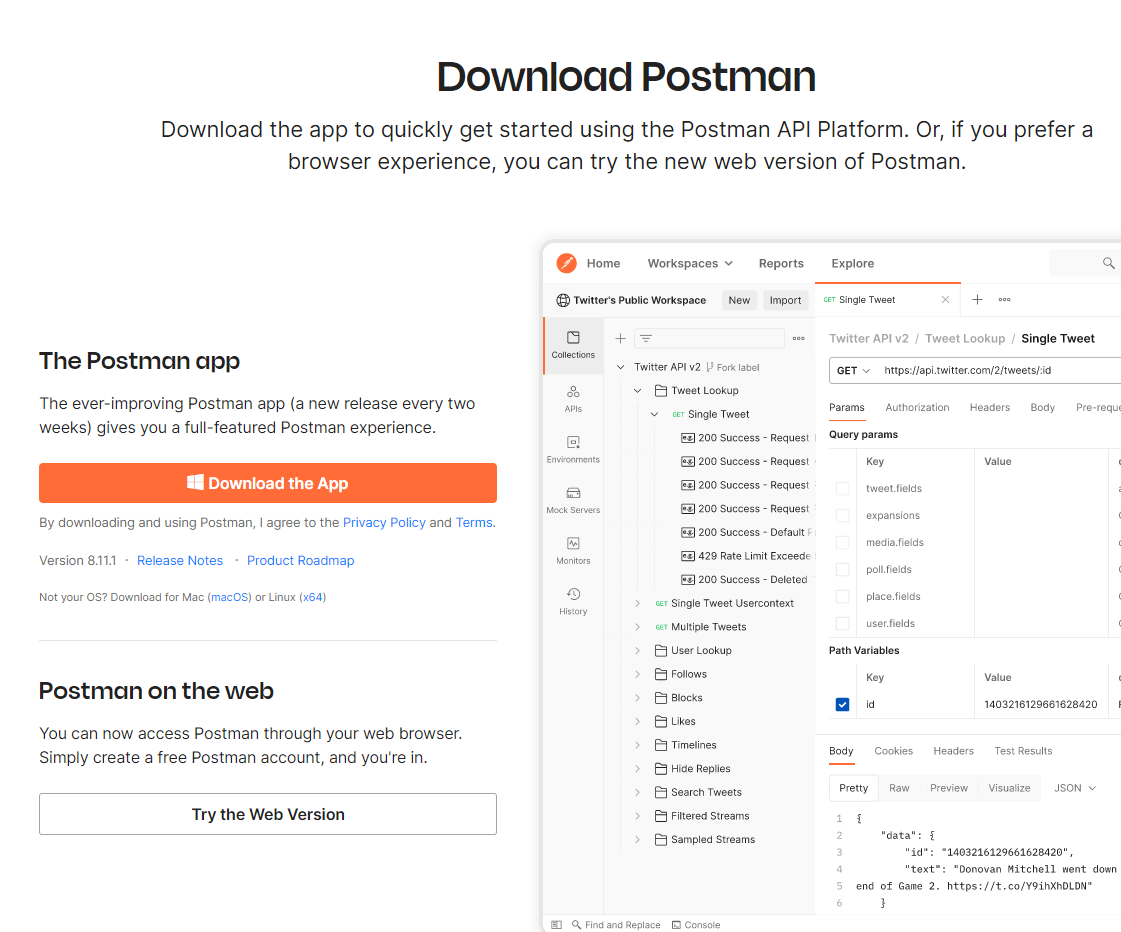Enable the user.fields query param checkbox
Screen dimensions: 1121x932
842,623
